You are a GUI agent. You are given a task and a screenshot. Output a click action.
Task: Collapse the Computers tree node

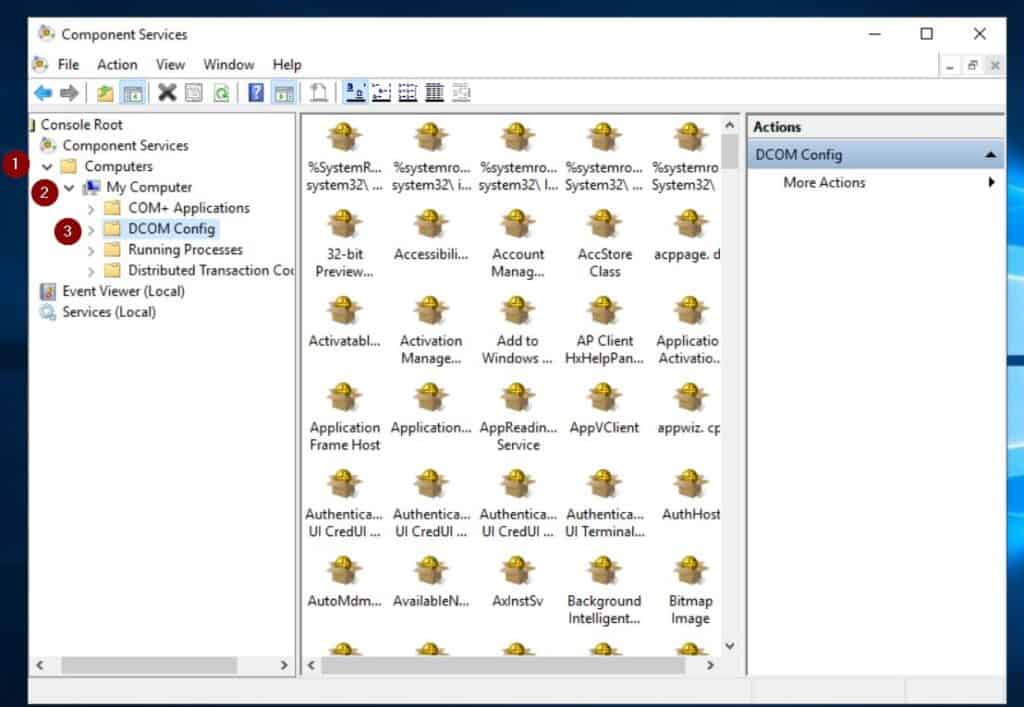47,167
